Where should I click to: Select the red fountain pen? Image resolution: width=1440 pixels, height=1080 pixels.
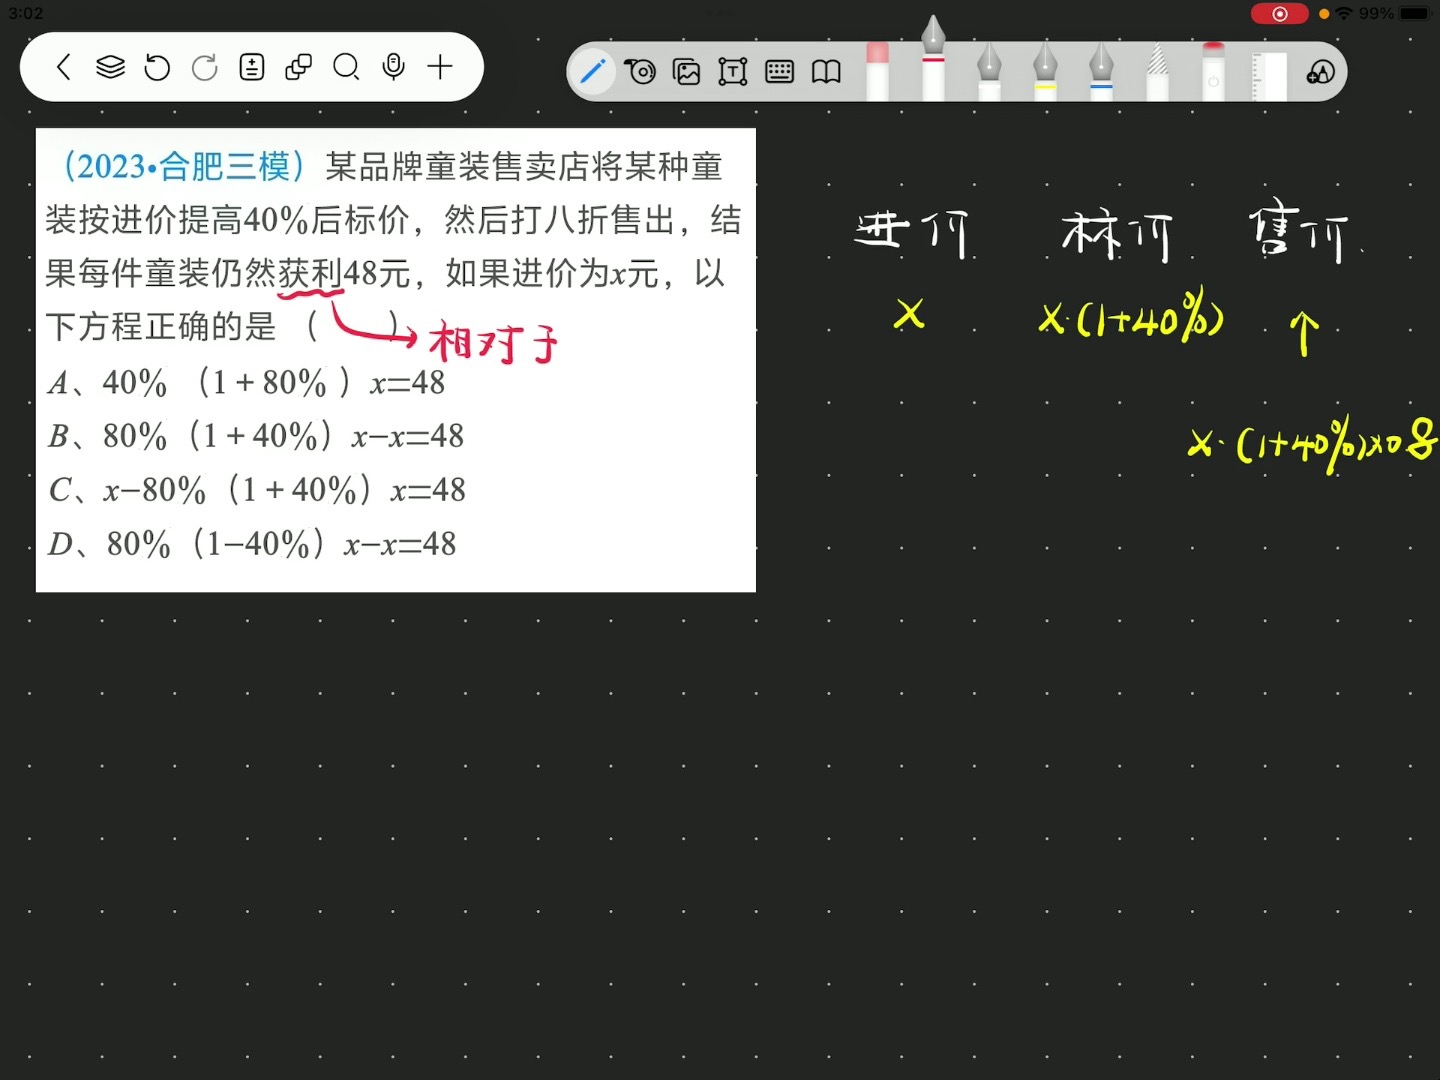(933, 58)
